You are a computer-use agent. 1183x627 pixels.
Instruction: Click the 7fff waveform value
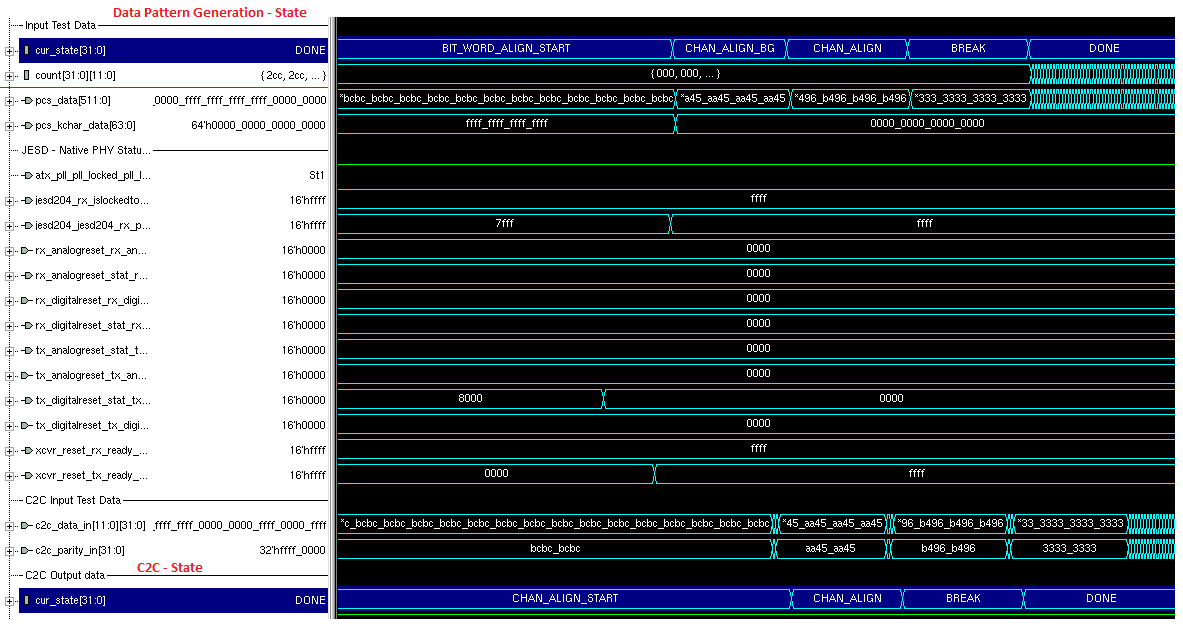click(504, 223)
